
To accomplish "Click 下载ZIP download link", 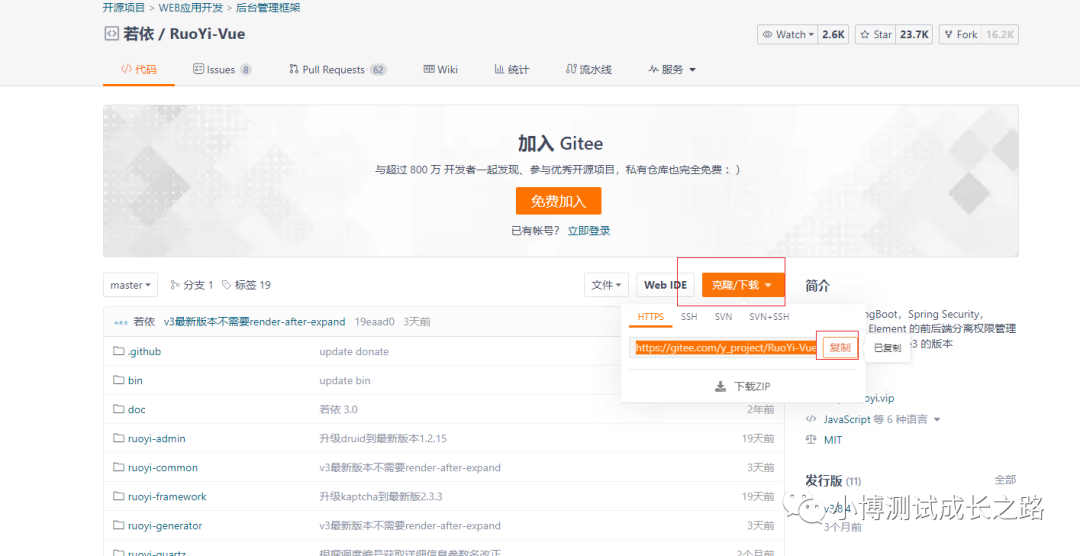I will pos(751,387).
